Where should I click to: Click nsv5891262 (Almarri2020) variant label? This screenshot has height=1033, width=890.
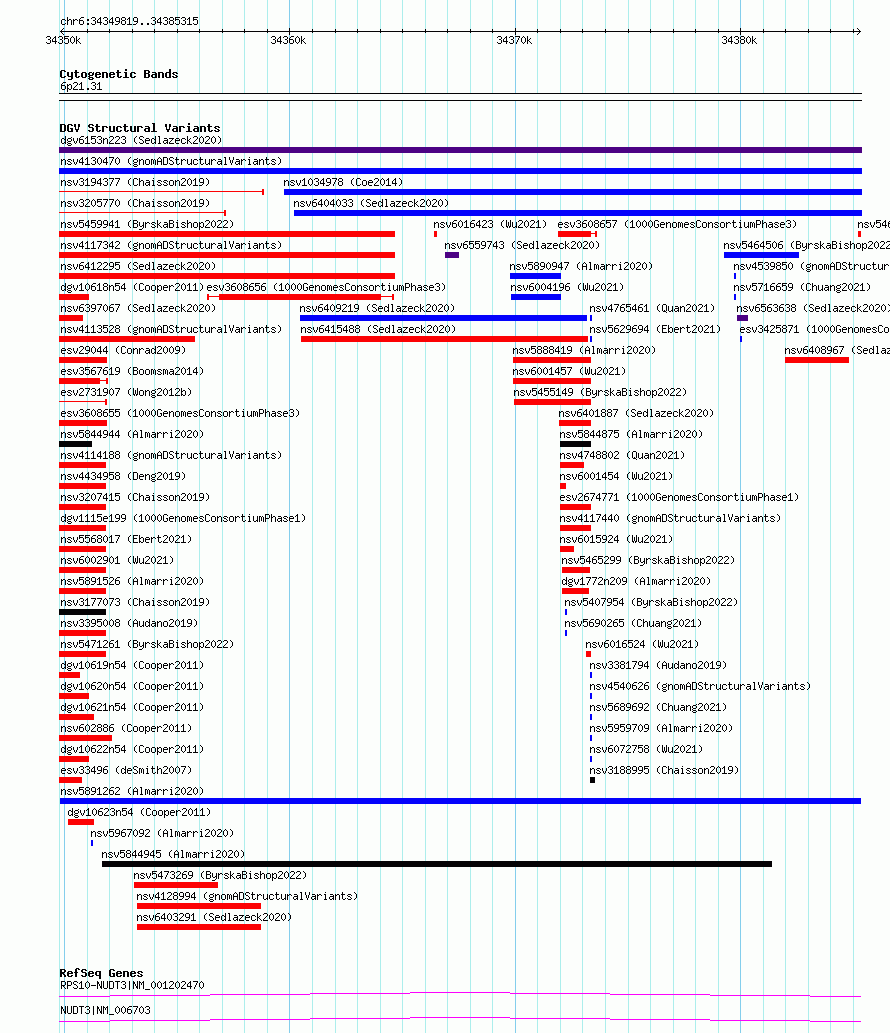[x=132, y=793]
